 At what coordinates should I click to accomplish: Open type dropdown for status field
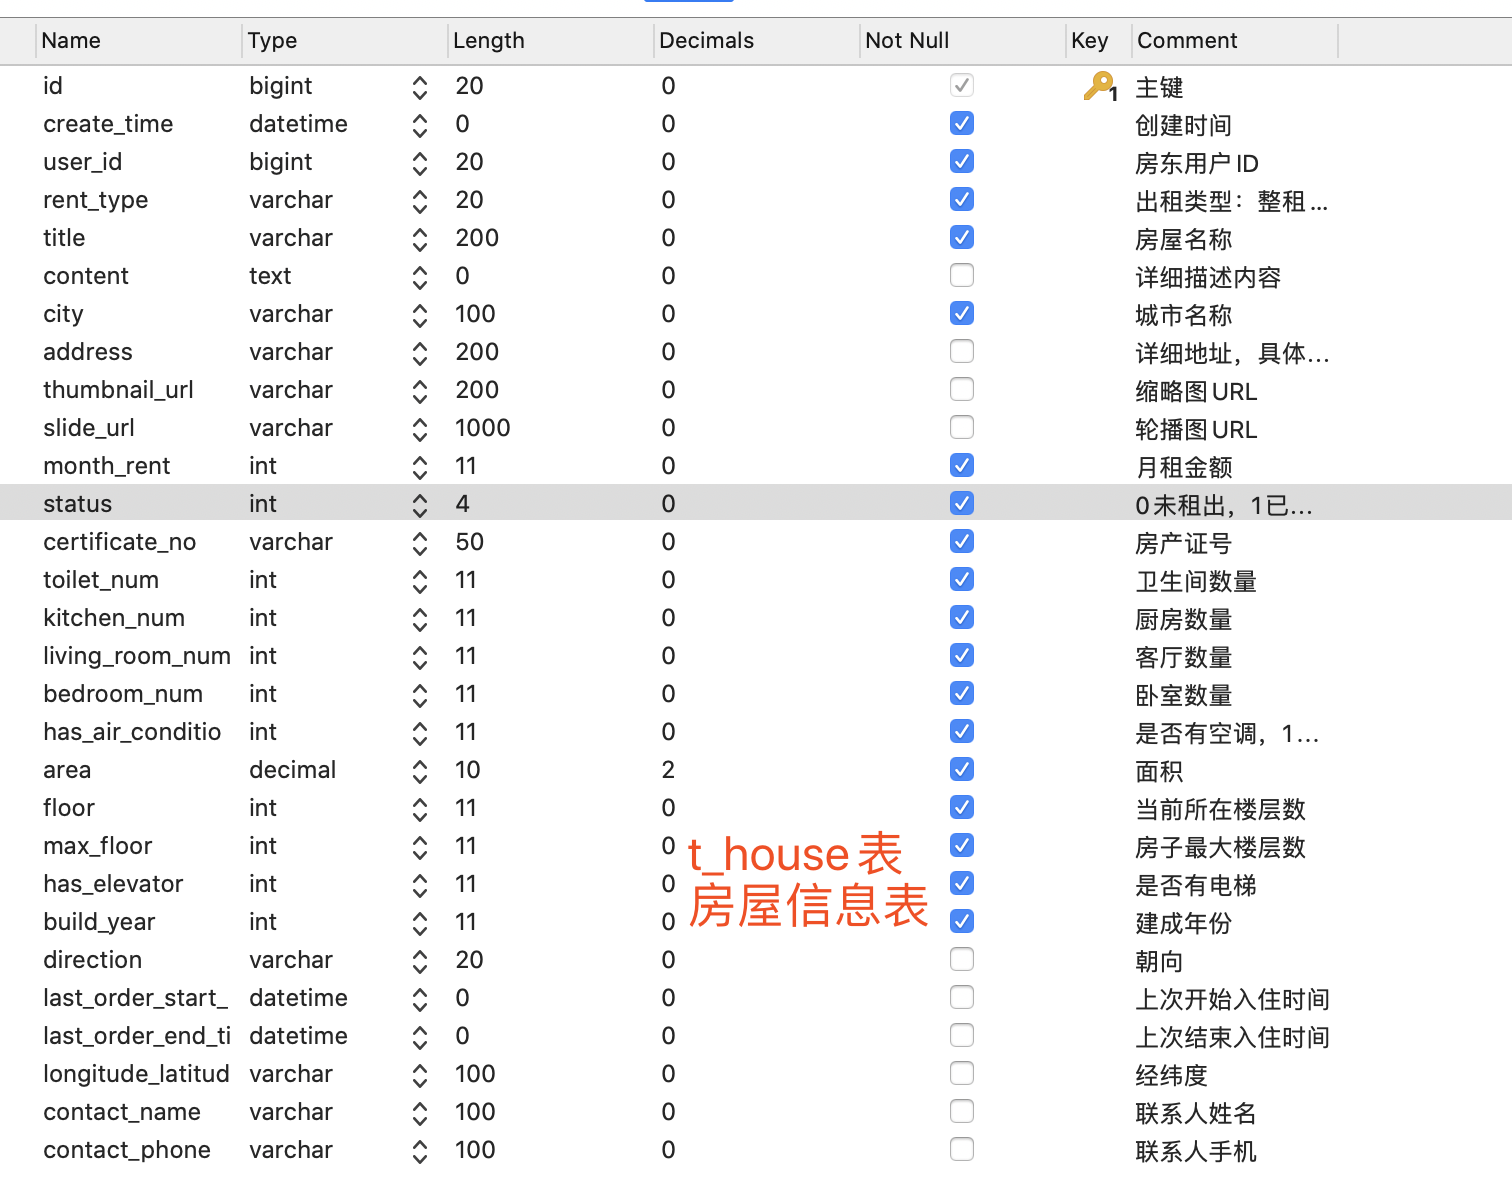point(420,506)
